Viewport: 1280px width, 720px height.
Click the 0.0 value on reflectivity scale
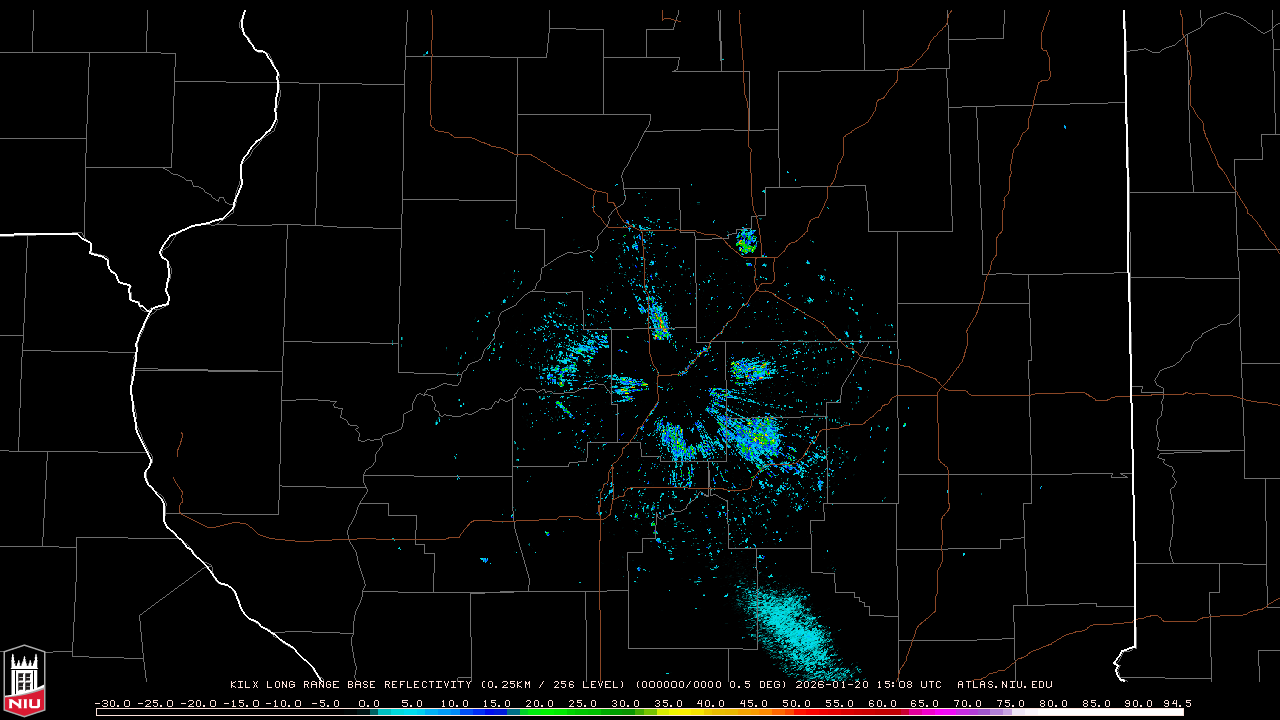(369, 703)
